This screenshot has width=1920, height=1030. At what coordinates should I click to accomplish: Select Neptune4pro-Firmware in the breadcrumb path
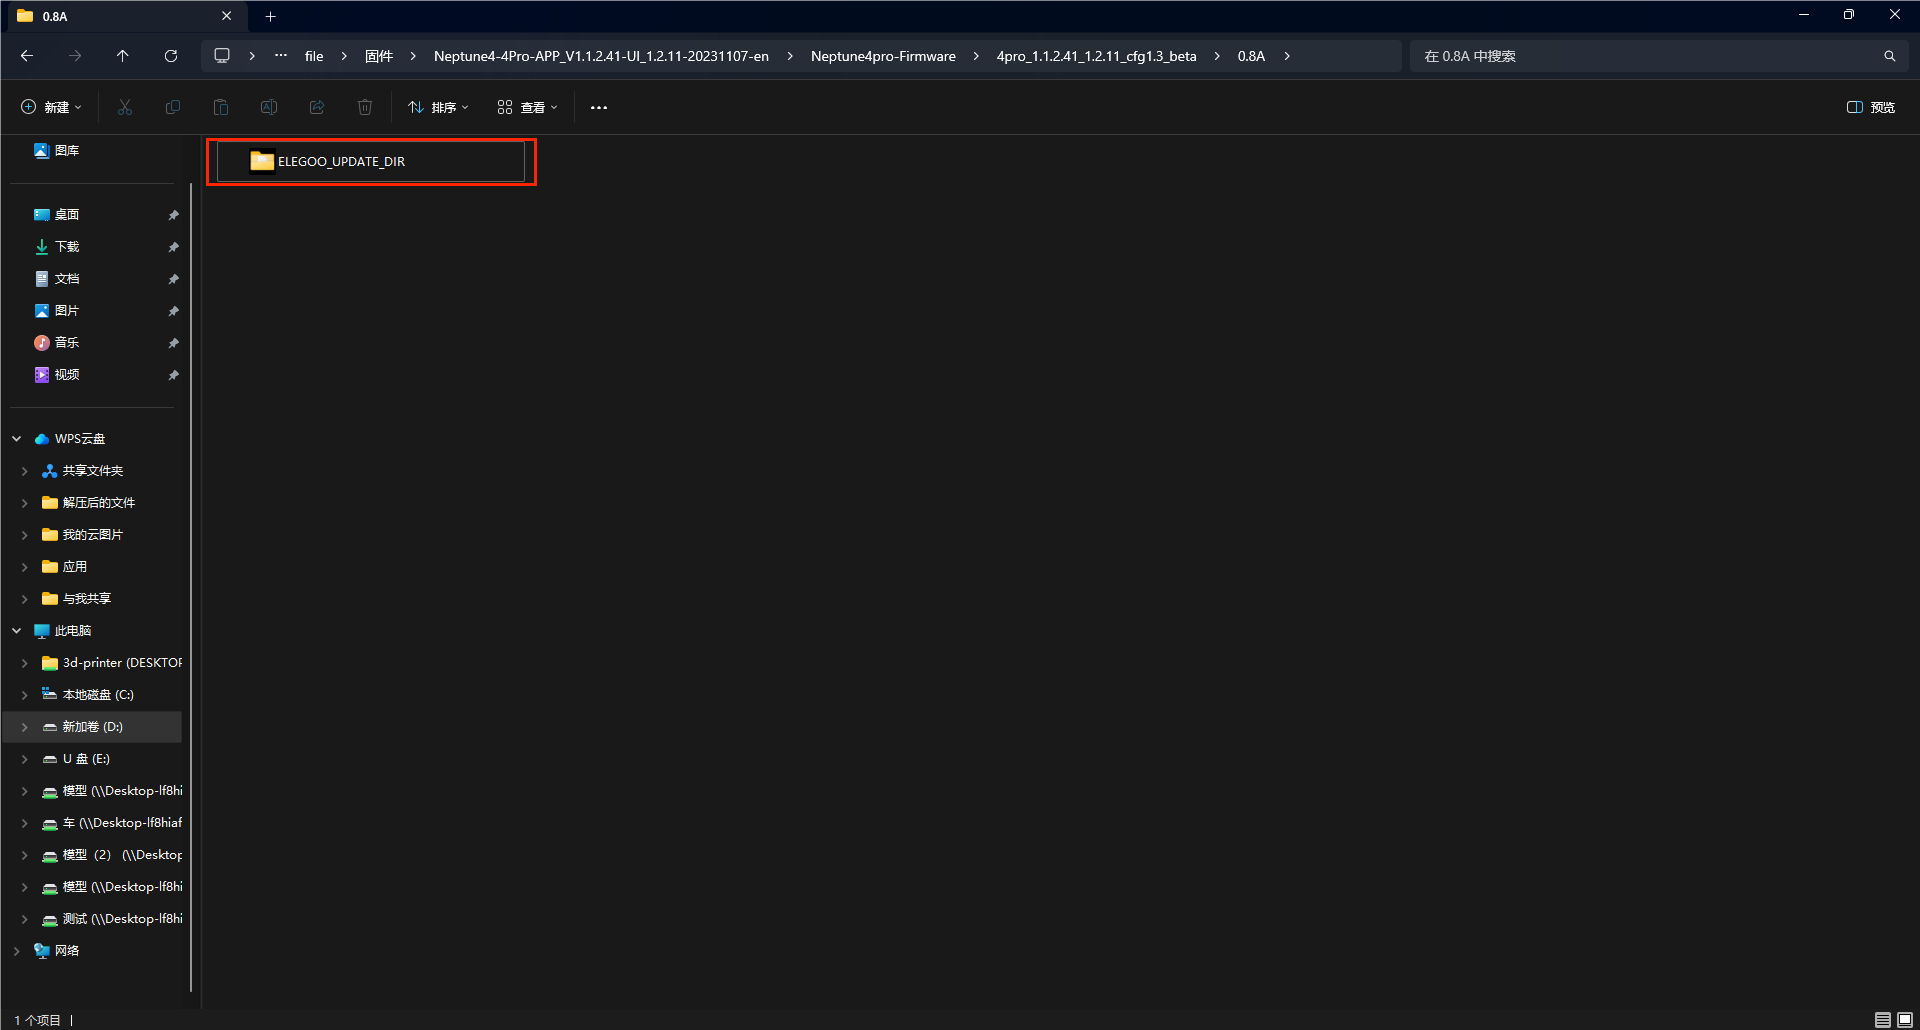[882, 56]
